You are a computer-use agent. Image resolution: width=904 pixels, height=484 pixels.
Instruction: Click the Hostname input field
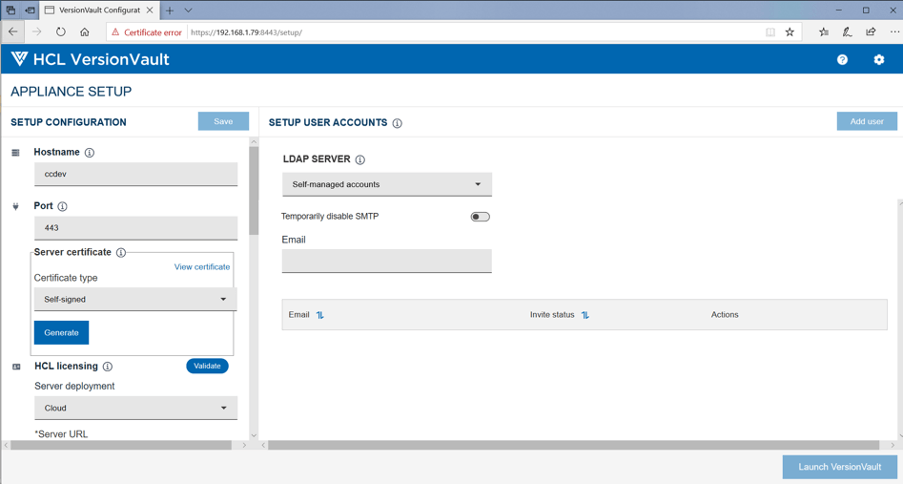135,174
